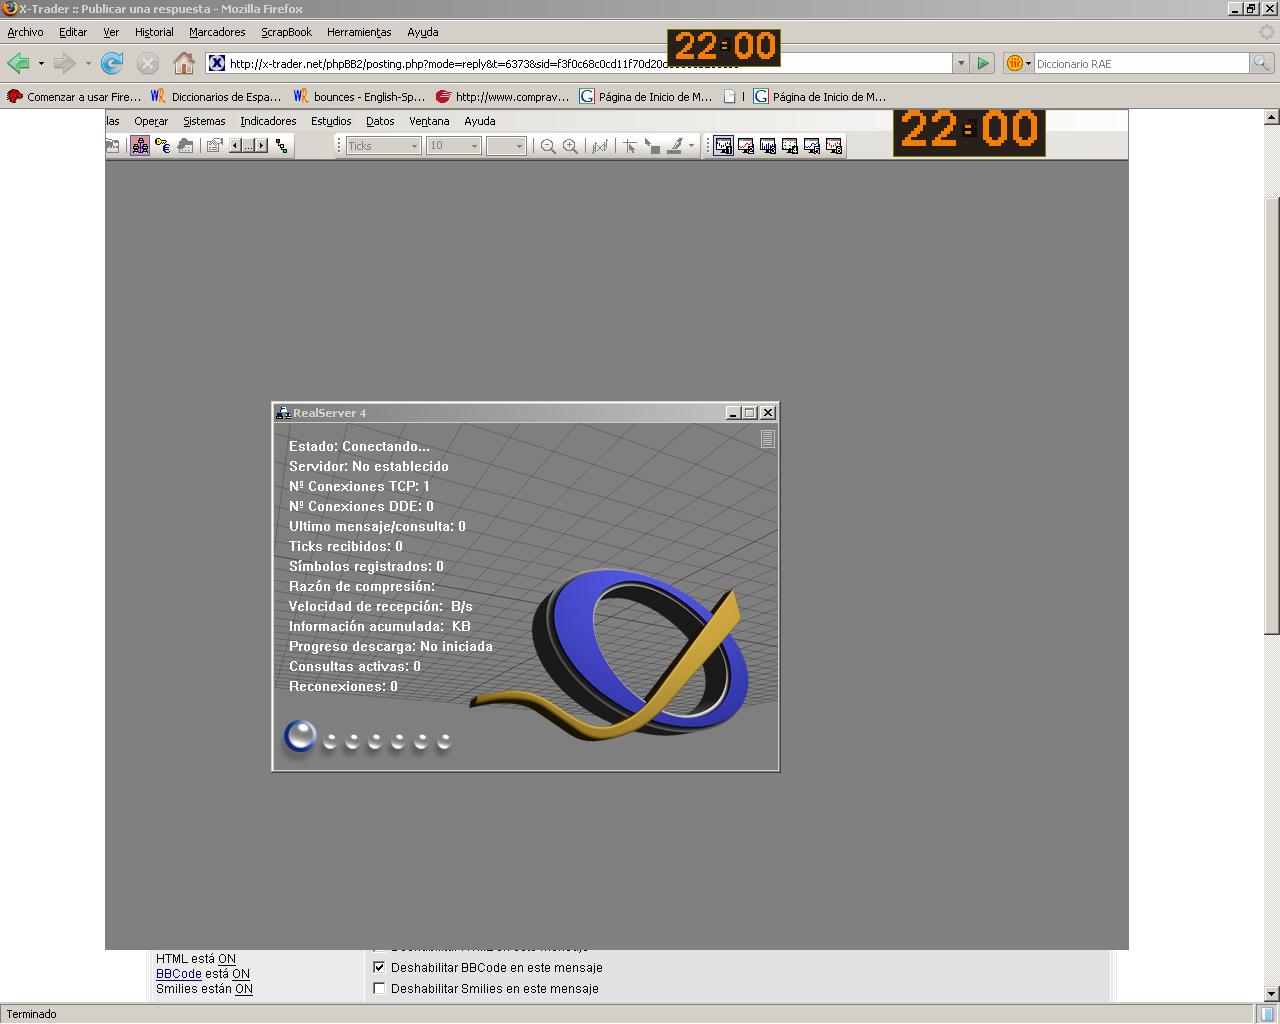Click the right scroll arrow button in the trading toolbar
This screenshot has width=1280, height=1024.
(x=261, y=146)
